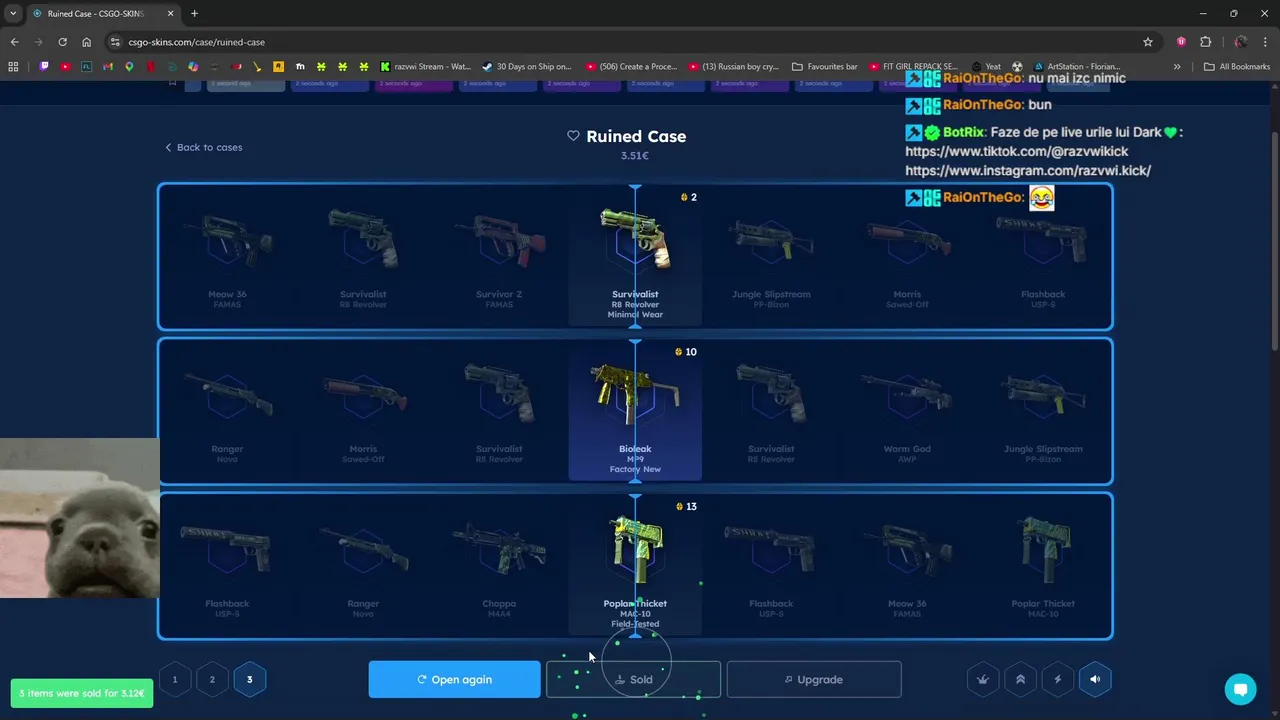Go to browser home page
This screenshot has height=720, width=1280.
coord(86,42)
